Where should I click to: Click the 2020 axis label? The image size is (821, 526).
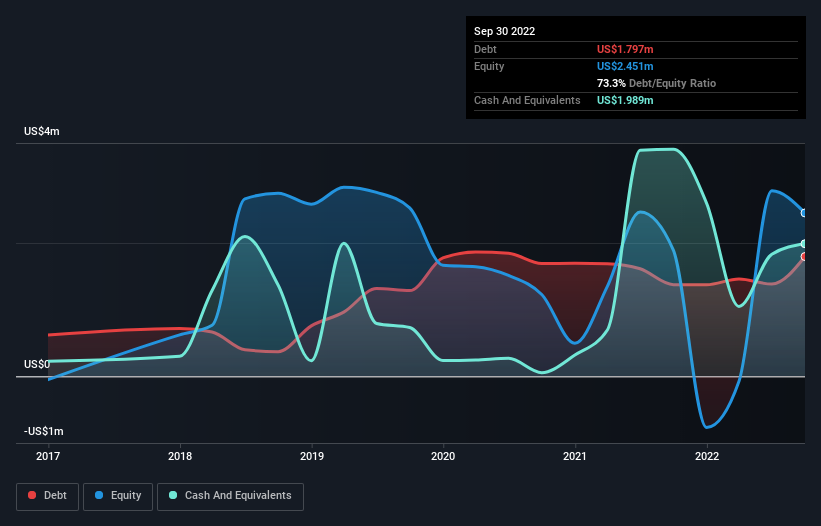tap(443, 456)
